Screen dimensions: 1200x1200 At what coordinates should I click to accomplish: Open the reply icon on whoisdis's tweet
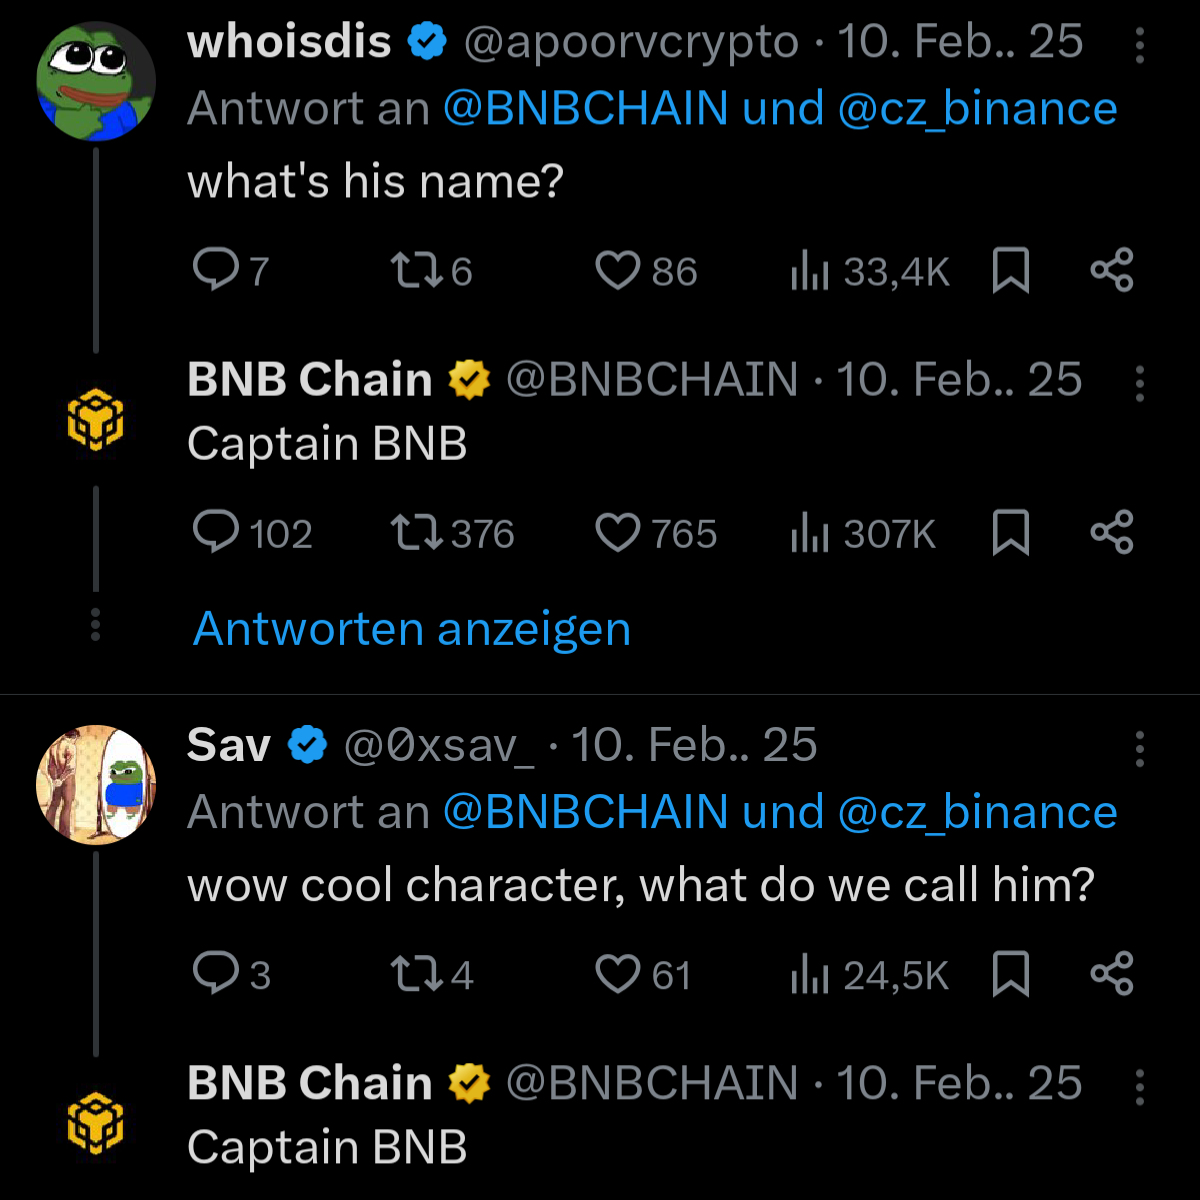218,270
